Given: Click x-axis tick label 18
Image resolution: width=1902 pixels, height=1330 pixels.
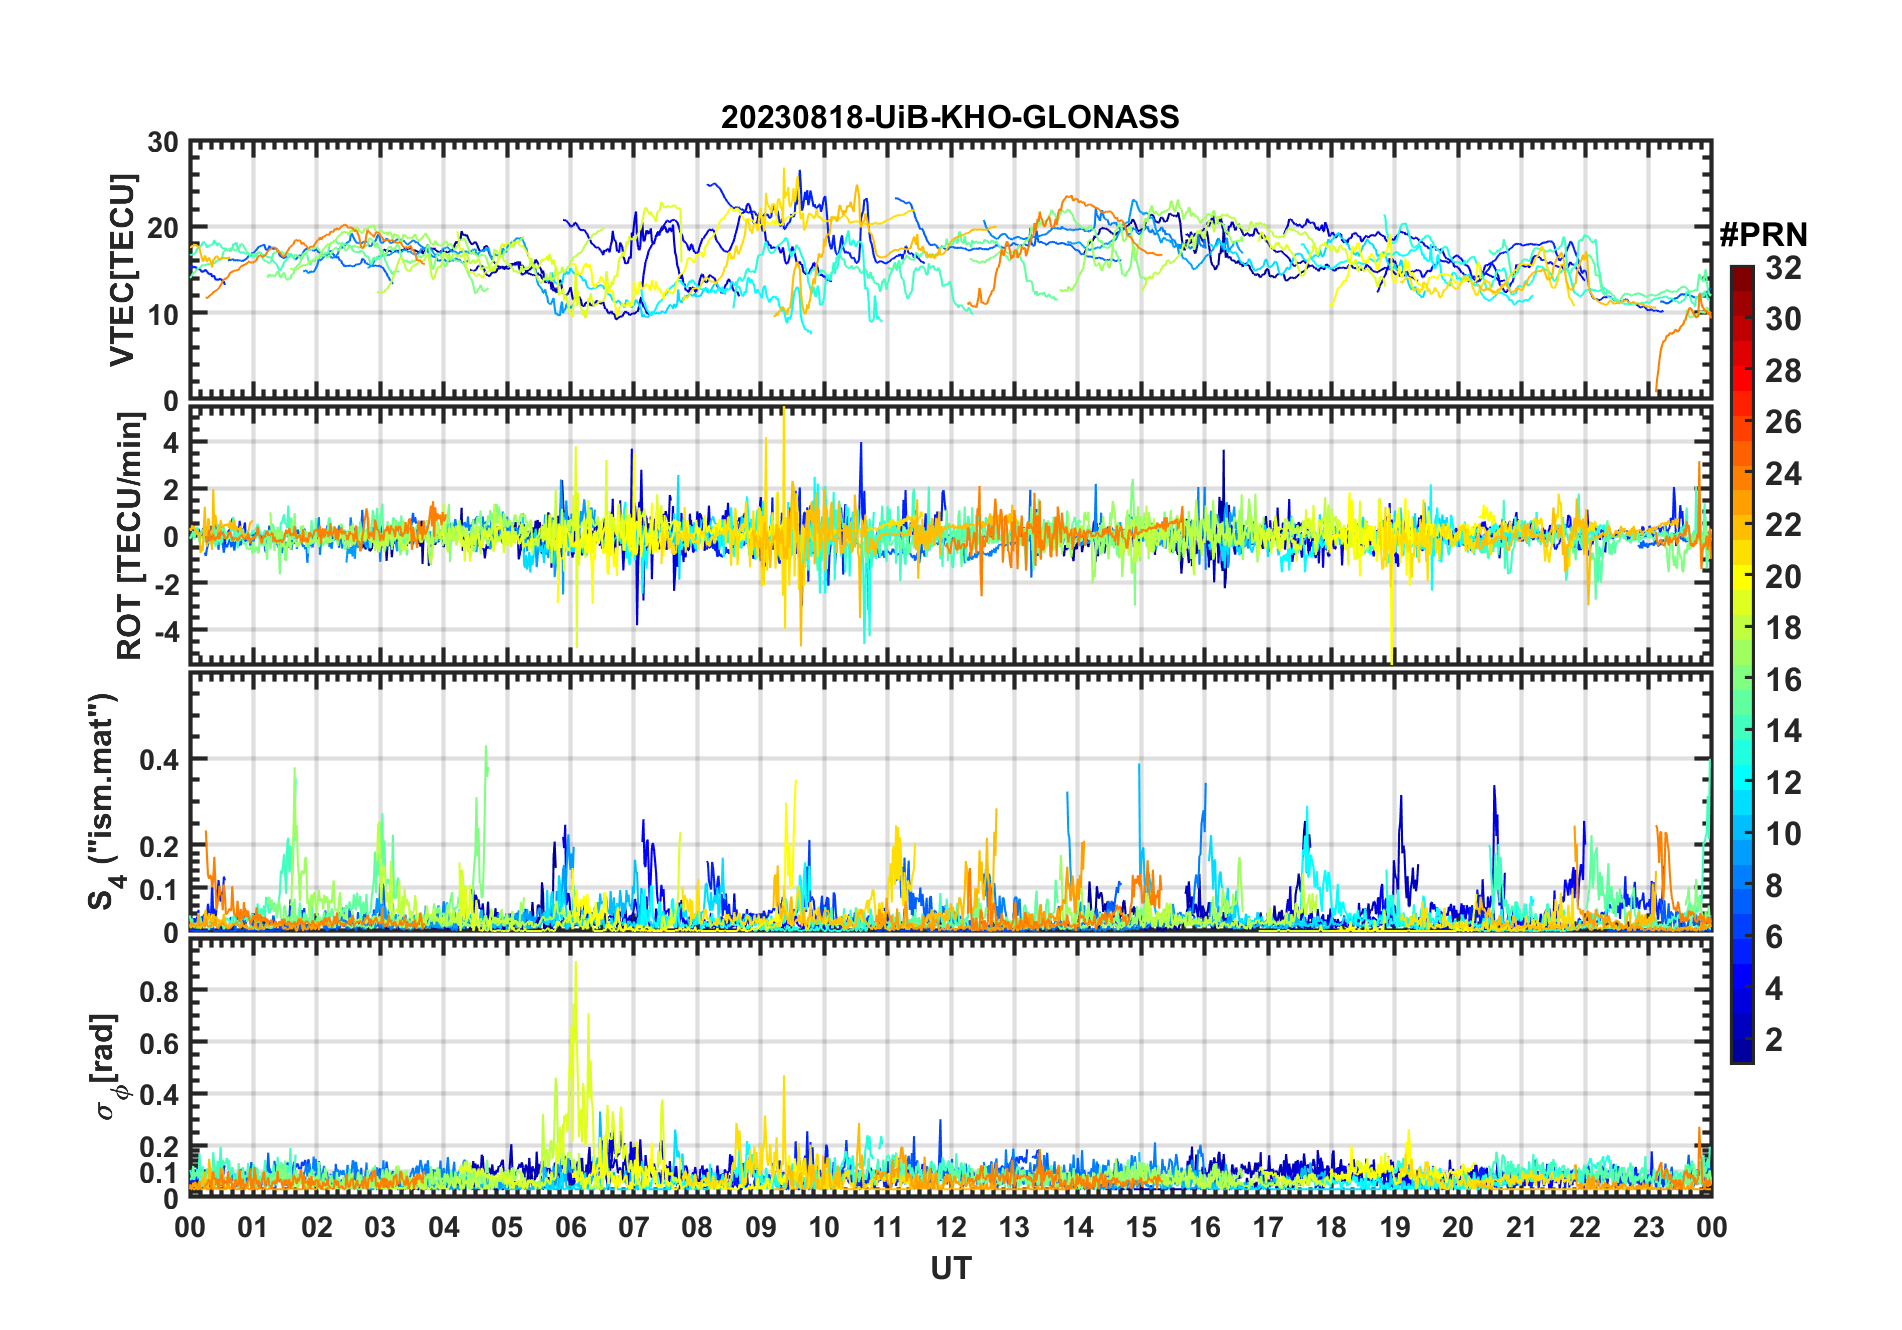Looking at the screenshot, I should point(1331,1228).
